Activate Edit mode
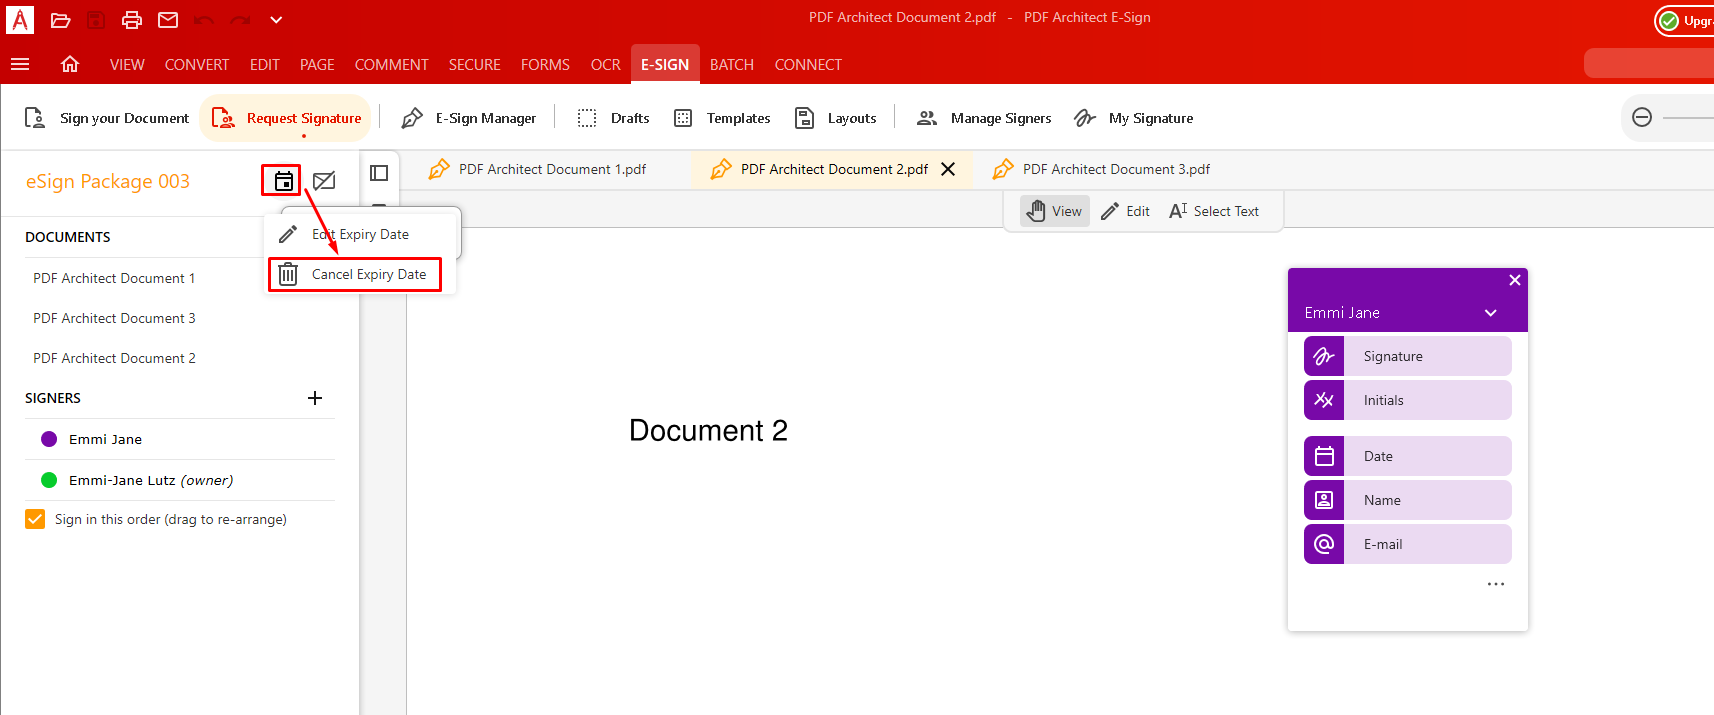The image size is (1714, 715). (x=1125, y=211)
